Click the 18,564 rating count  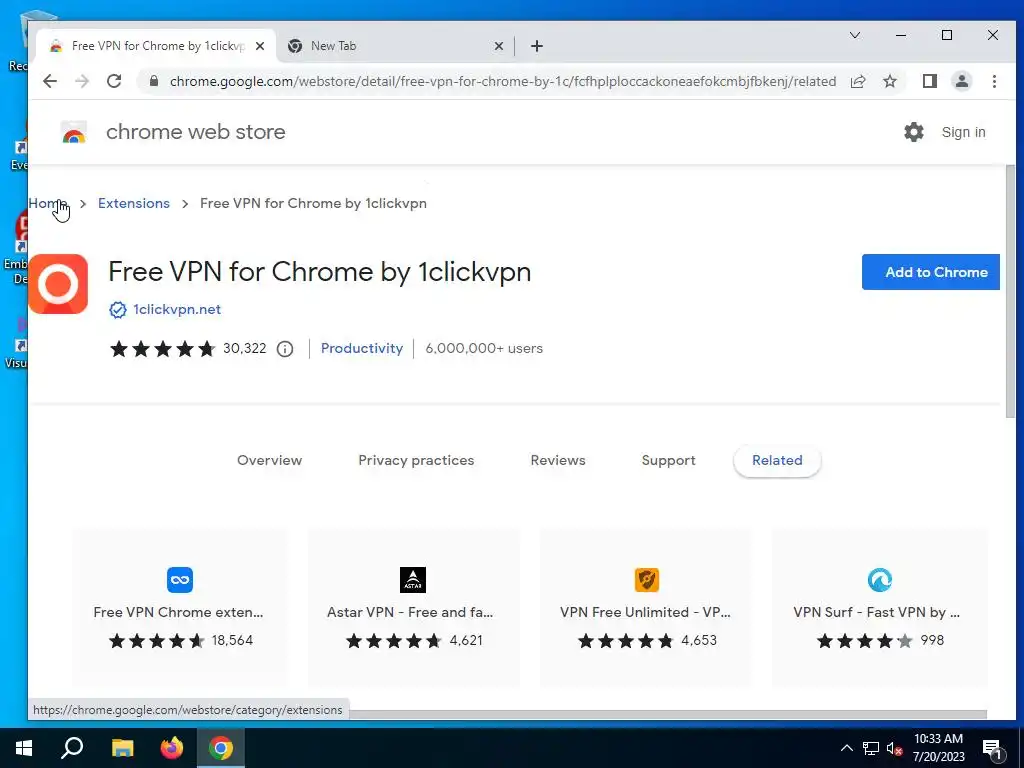pos(232,640)
